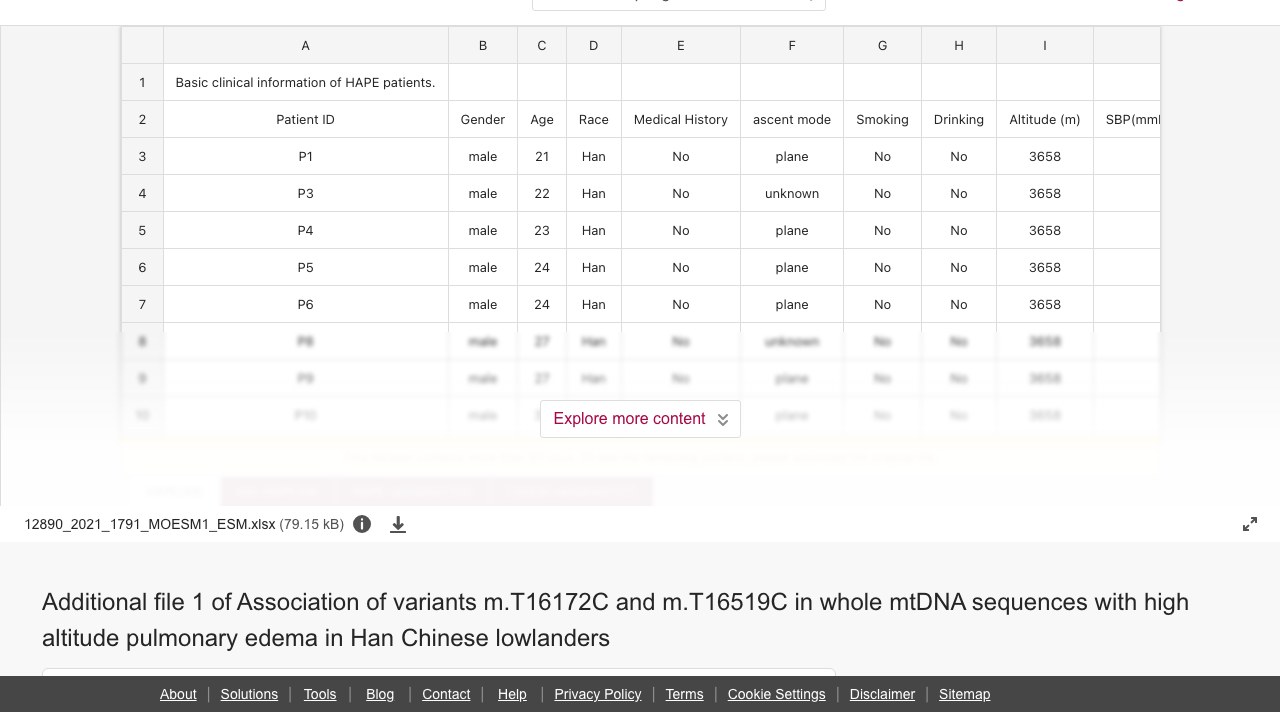This screenshot has width=1280, height=720.
Task: Download the xlsx file via arrow icon
Action: coord(398,524)
